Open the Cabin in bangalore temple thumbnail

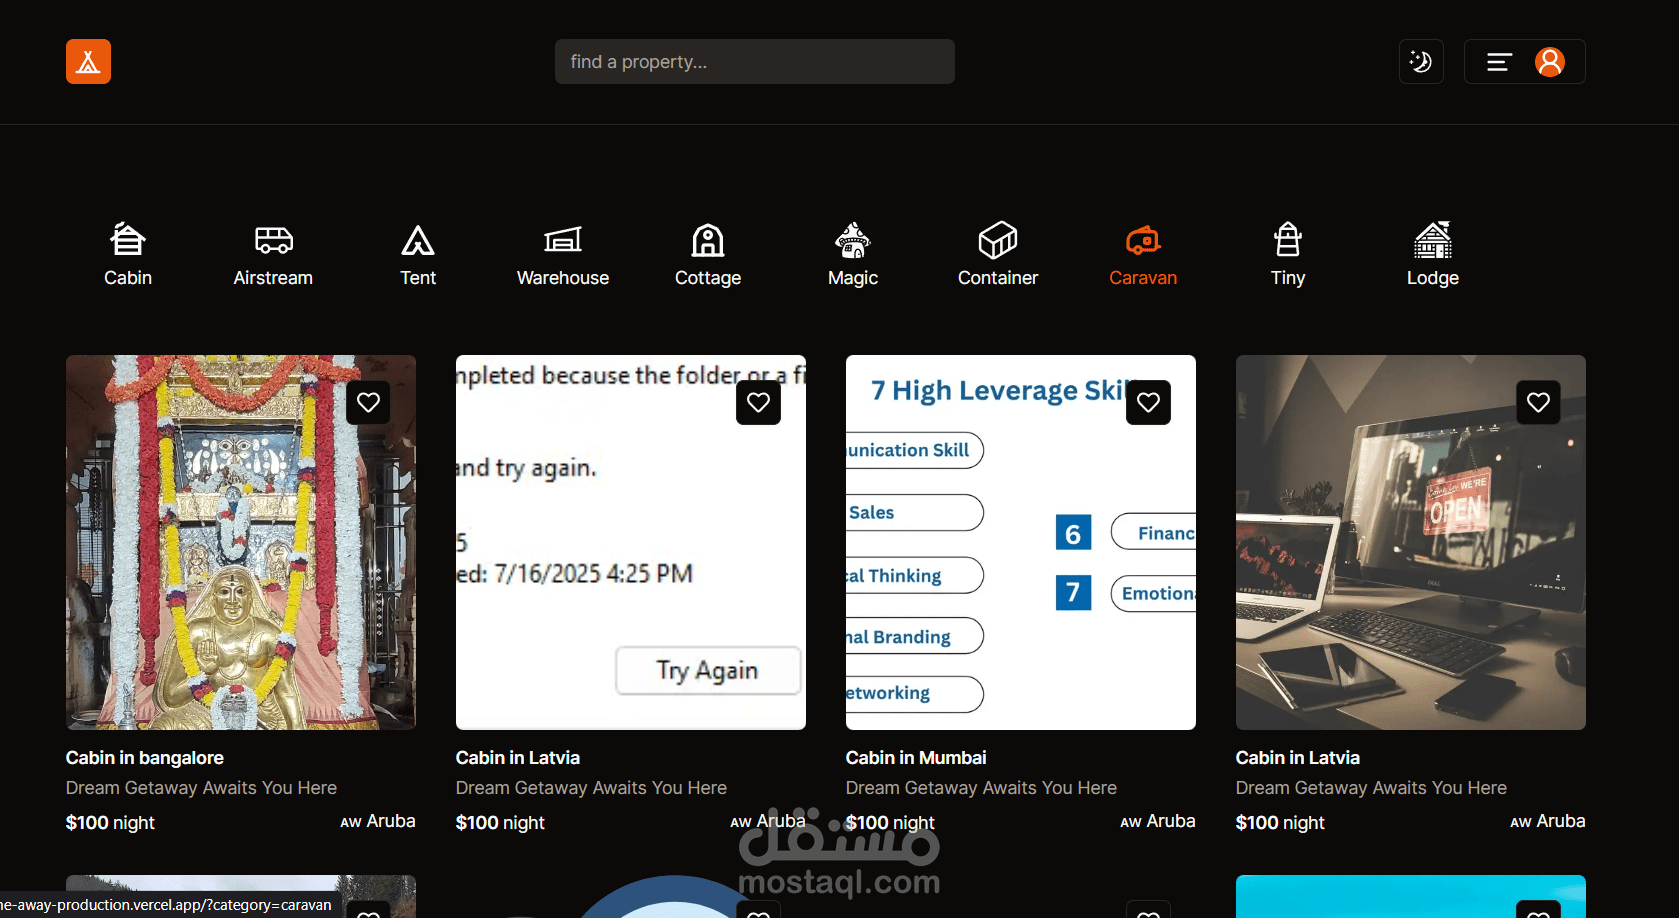click(241, 542)
